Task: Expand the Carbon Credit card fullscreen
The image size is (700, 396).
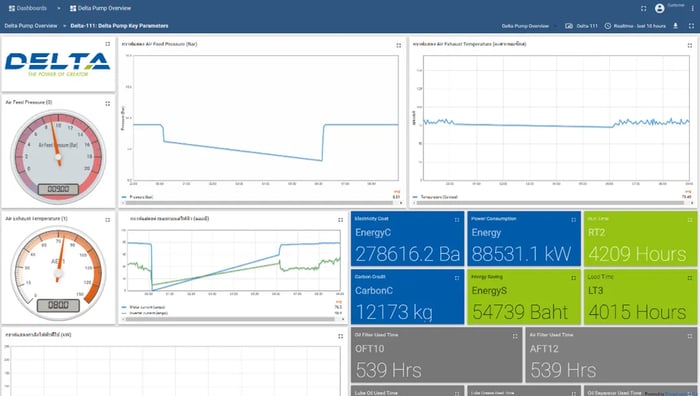Action: coord(457,278)
